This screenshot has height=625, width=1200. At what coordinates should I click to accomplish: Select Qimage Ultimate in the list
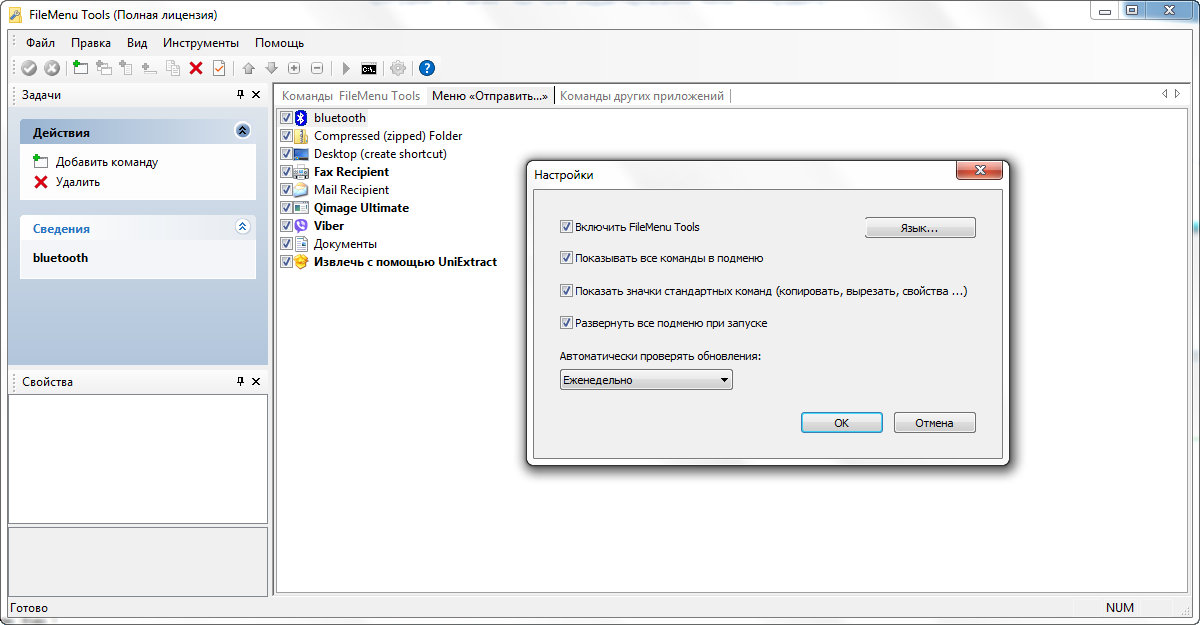point(361,208)
